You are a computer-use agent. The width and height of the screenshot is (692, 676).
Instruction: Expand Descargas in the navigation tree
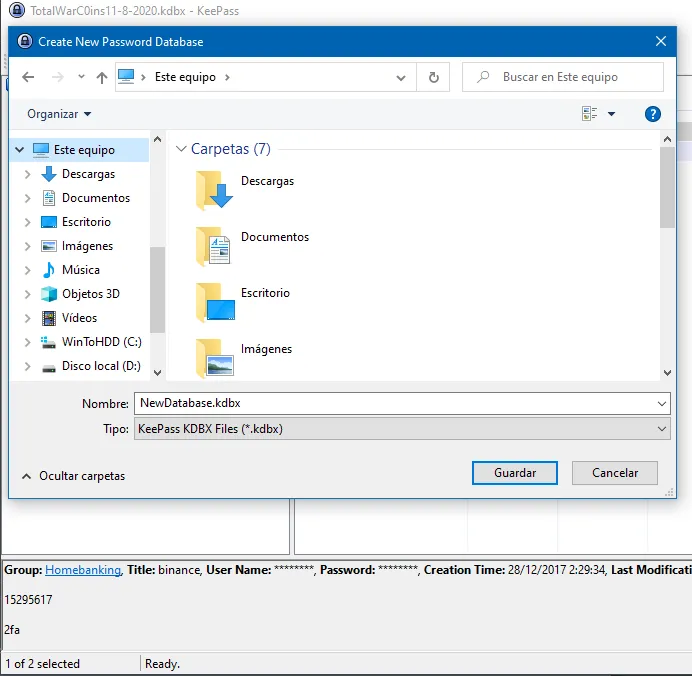(27, 174)
